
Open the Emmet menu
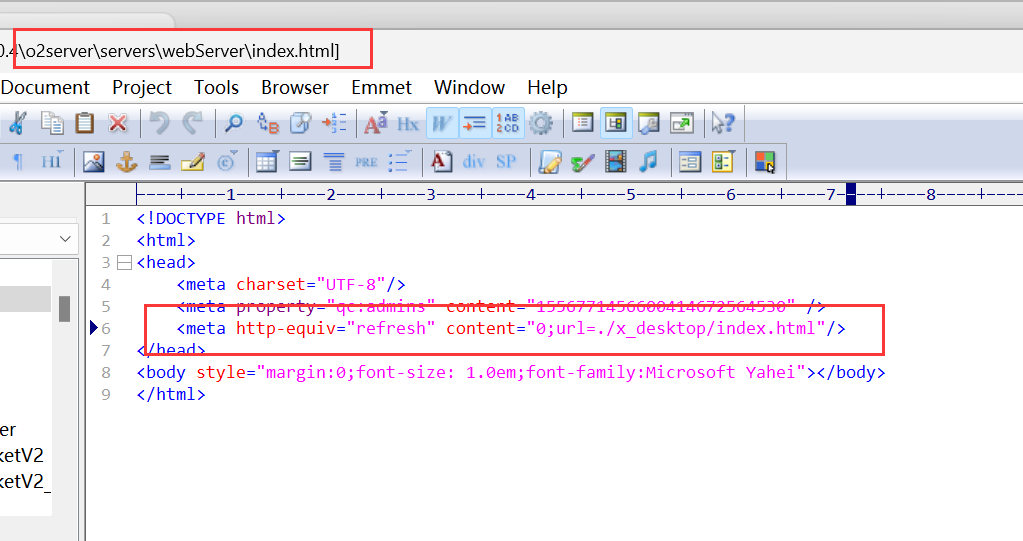382,87
